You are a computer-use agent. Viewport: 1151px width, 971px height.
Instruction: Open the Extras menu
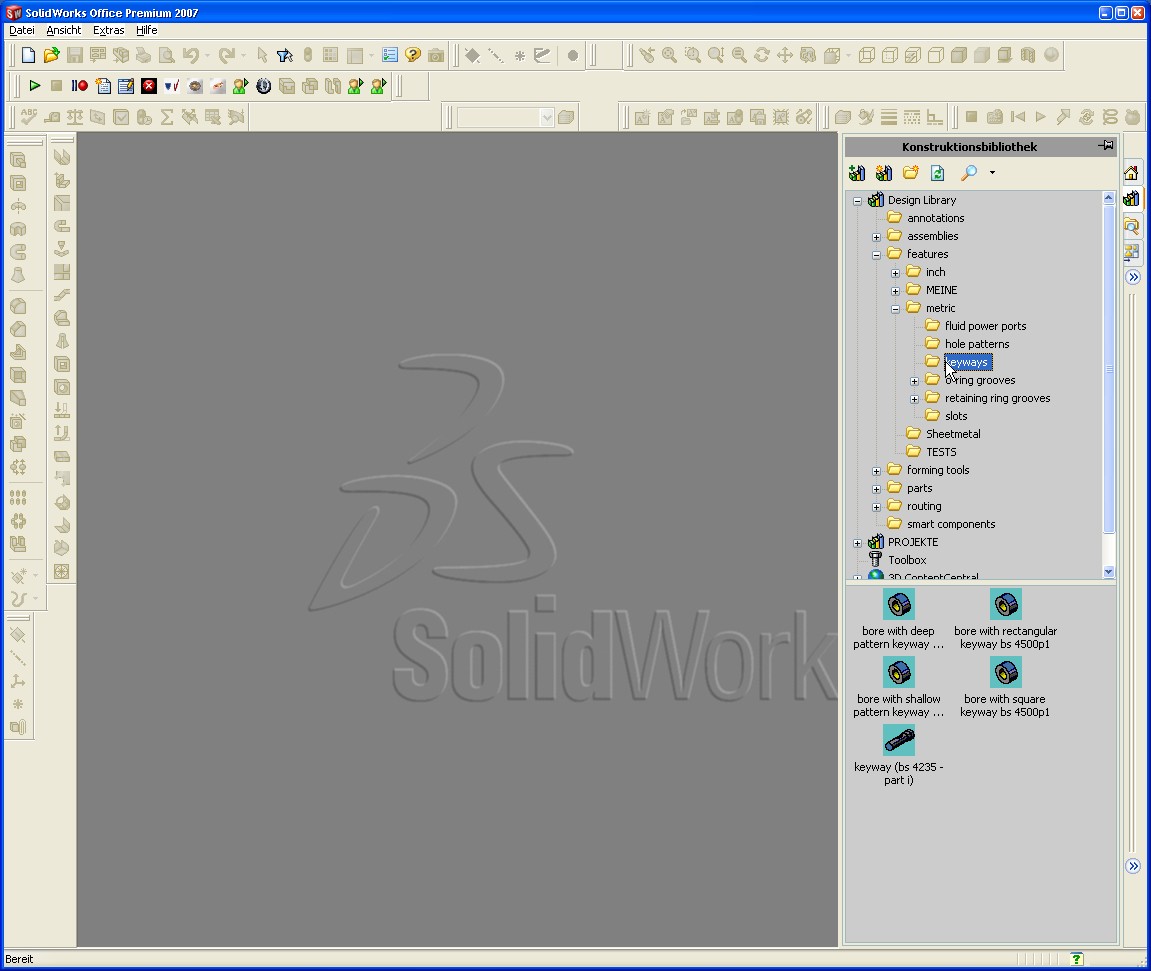tap(108, 30)
